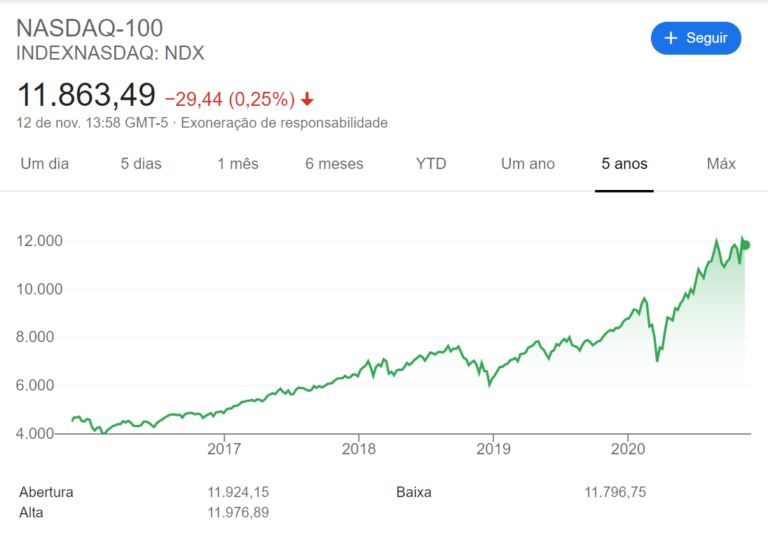Open the 6 meses range tab
The width and height of the screenshot is (768, 537).
334,163
